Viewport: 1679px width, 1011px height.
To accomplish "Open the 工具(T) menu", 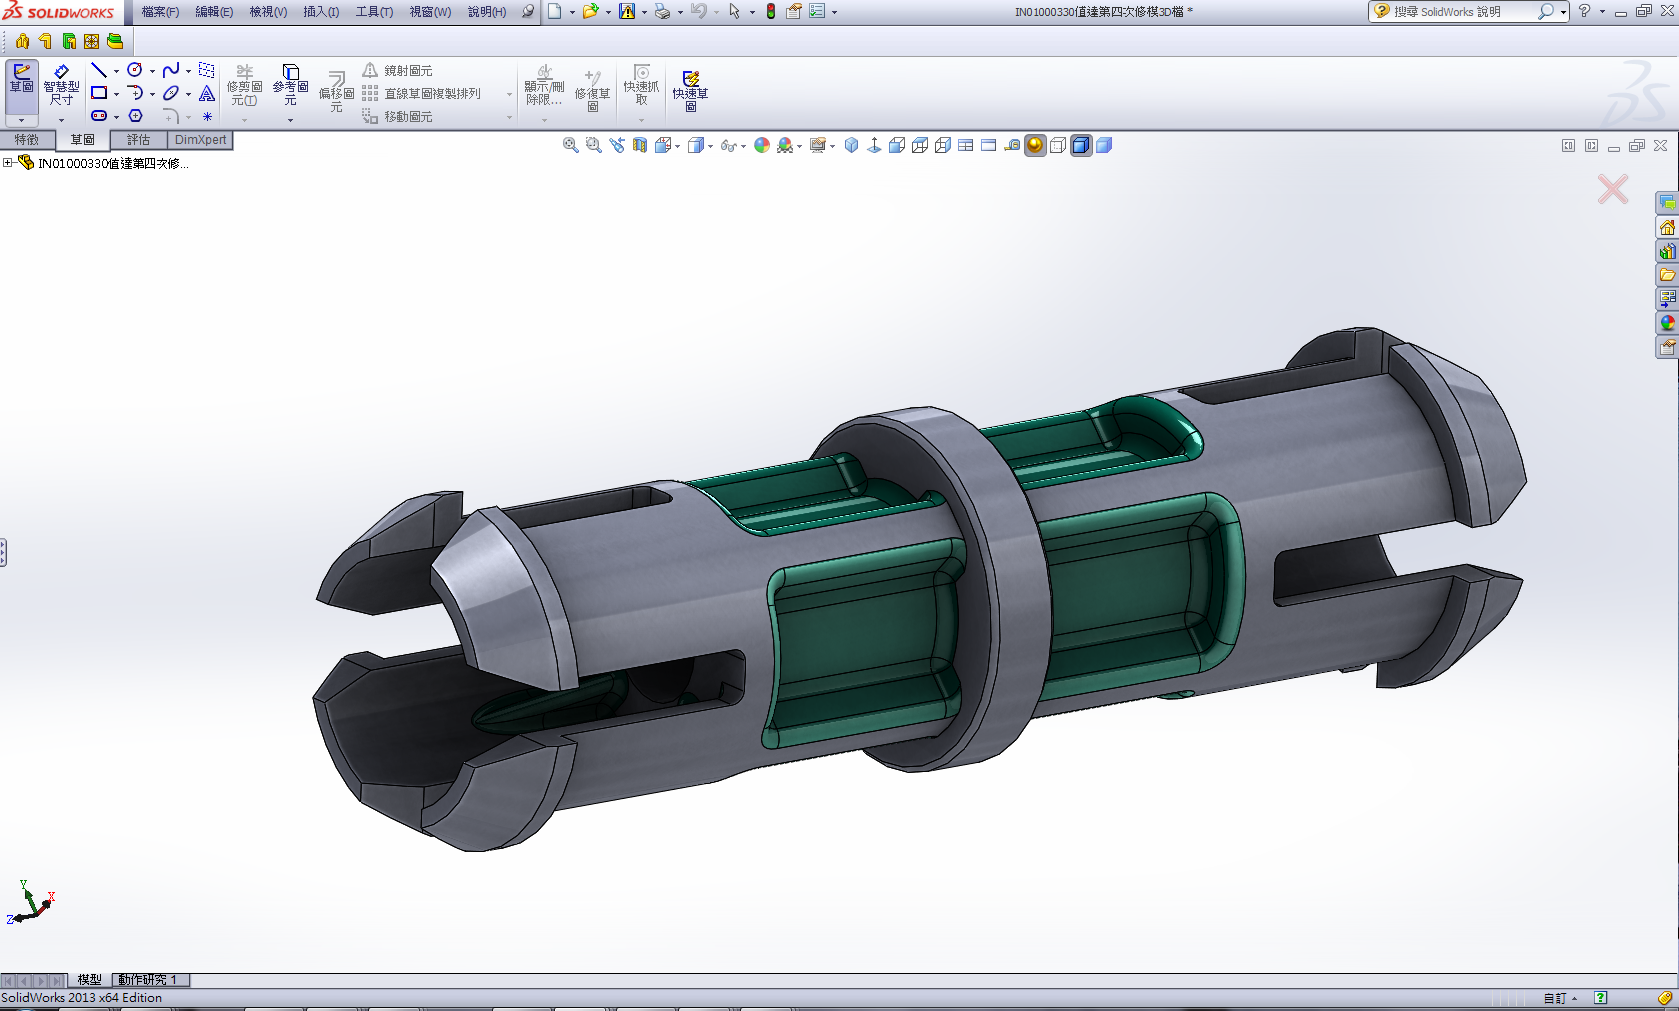I will pyautogui.click(x=374, y=12).
